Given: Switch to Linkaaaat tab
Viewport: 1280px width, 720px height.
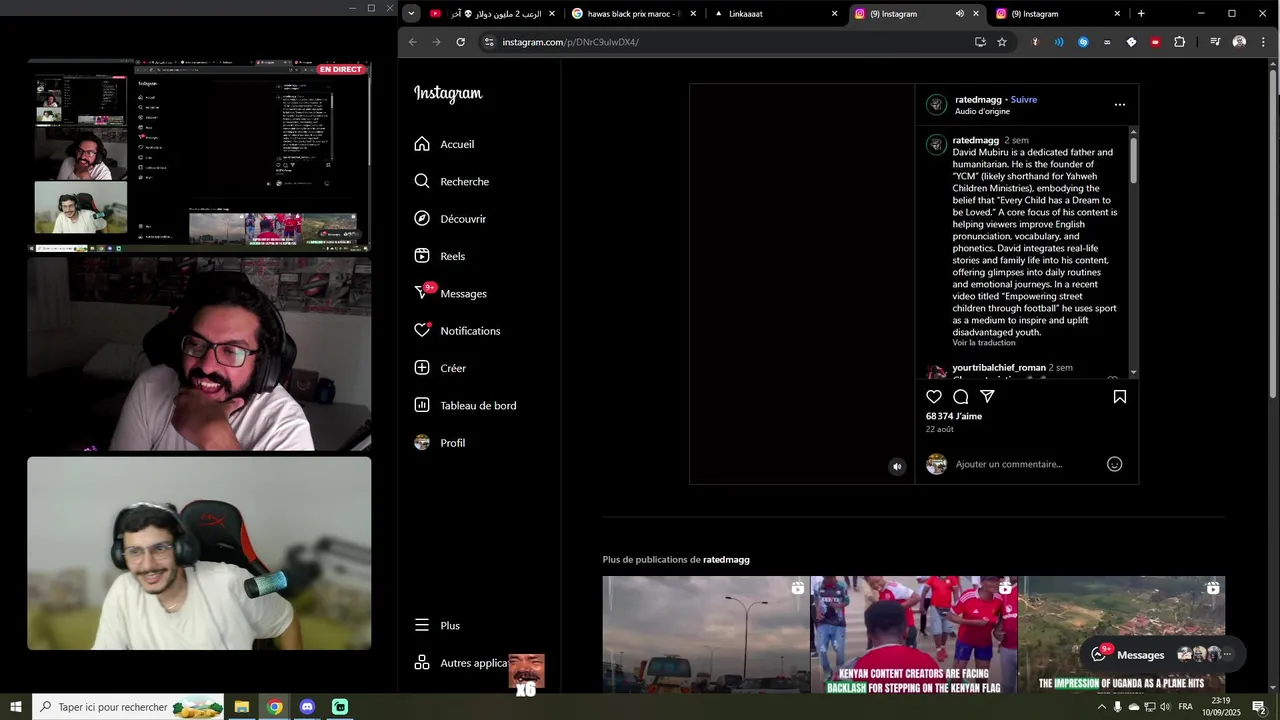Looking at the screenshot, I should tap(775, 14).
